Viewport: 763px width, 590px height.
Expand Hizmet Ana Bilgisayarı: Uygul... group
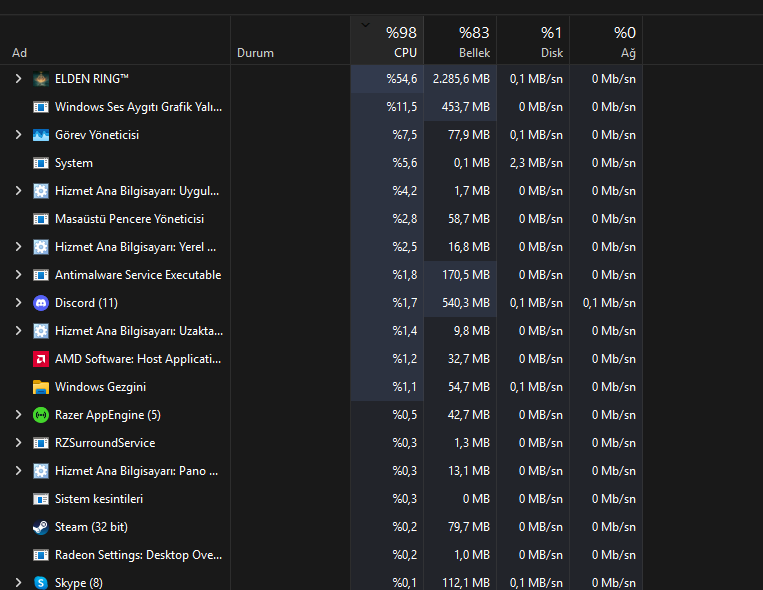18,190
